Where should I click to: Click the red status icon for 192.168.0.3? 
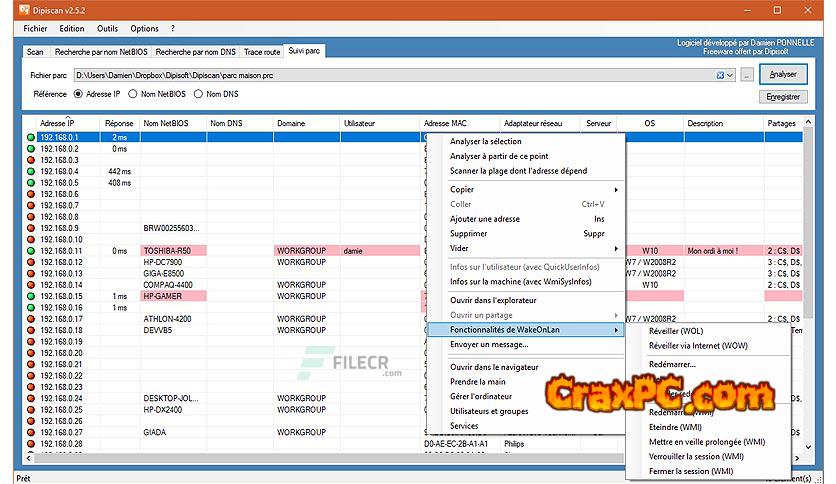click(31, 160)
